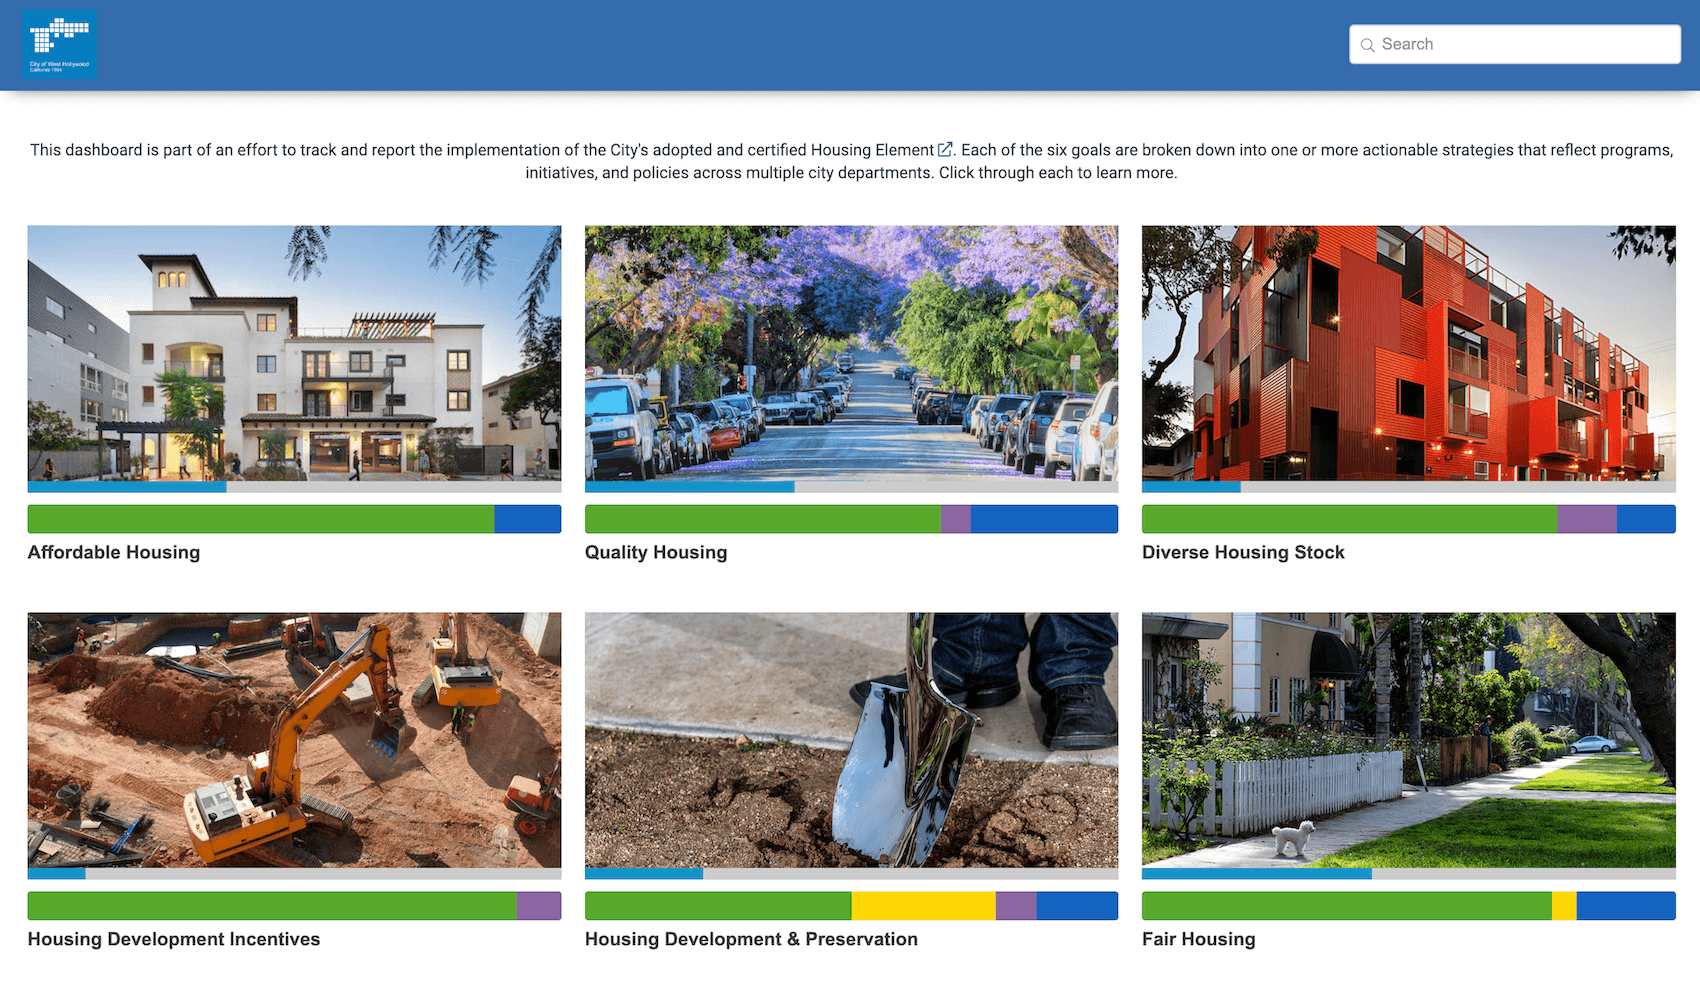This screenshot has height=988, width=1700.
Task: Click the sidewalk photo under Fair Housing
Action: pyautogui.click(x=1408, y=742)
